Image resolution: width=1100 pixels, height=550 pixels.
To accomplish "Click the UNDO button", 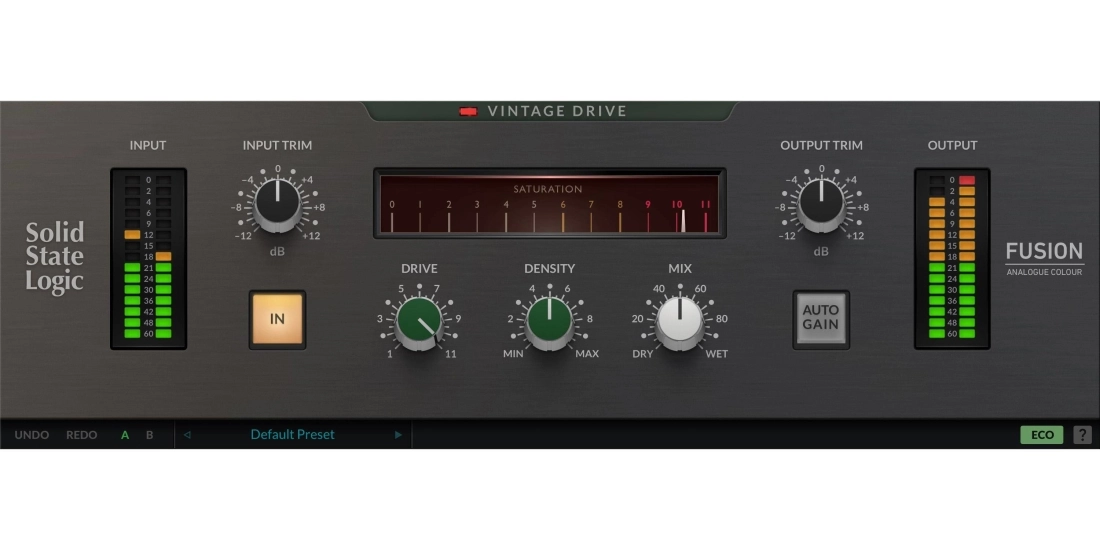I will [x=32, y=435].
